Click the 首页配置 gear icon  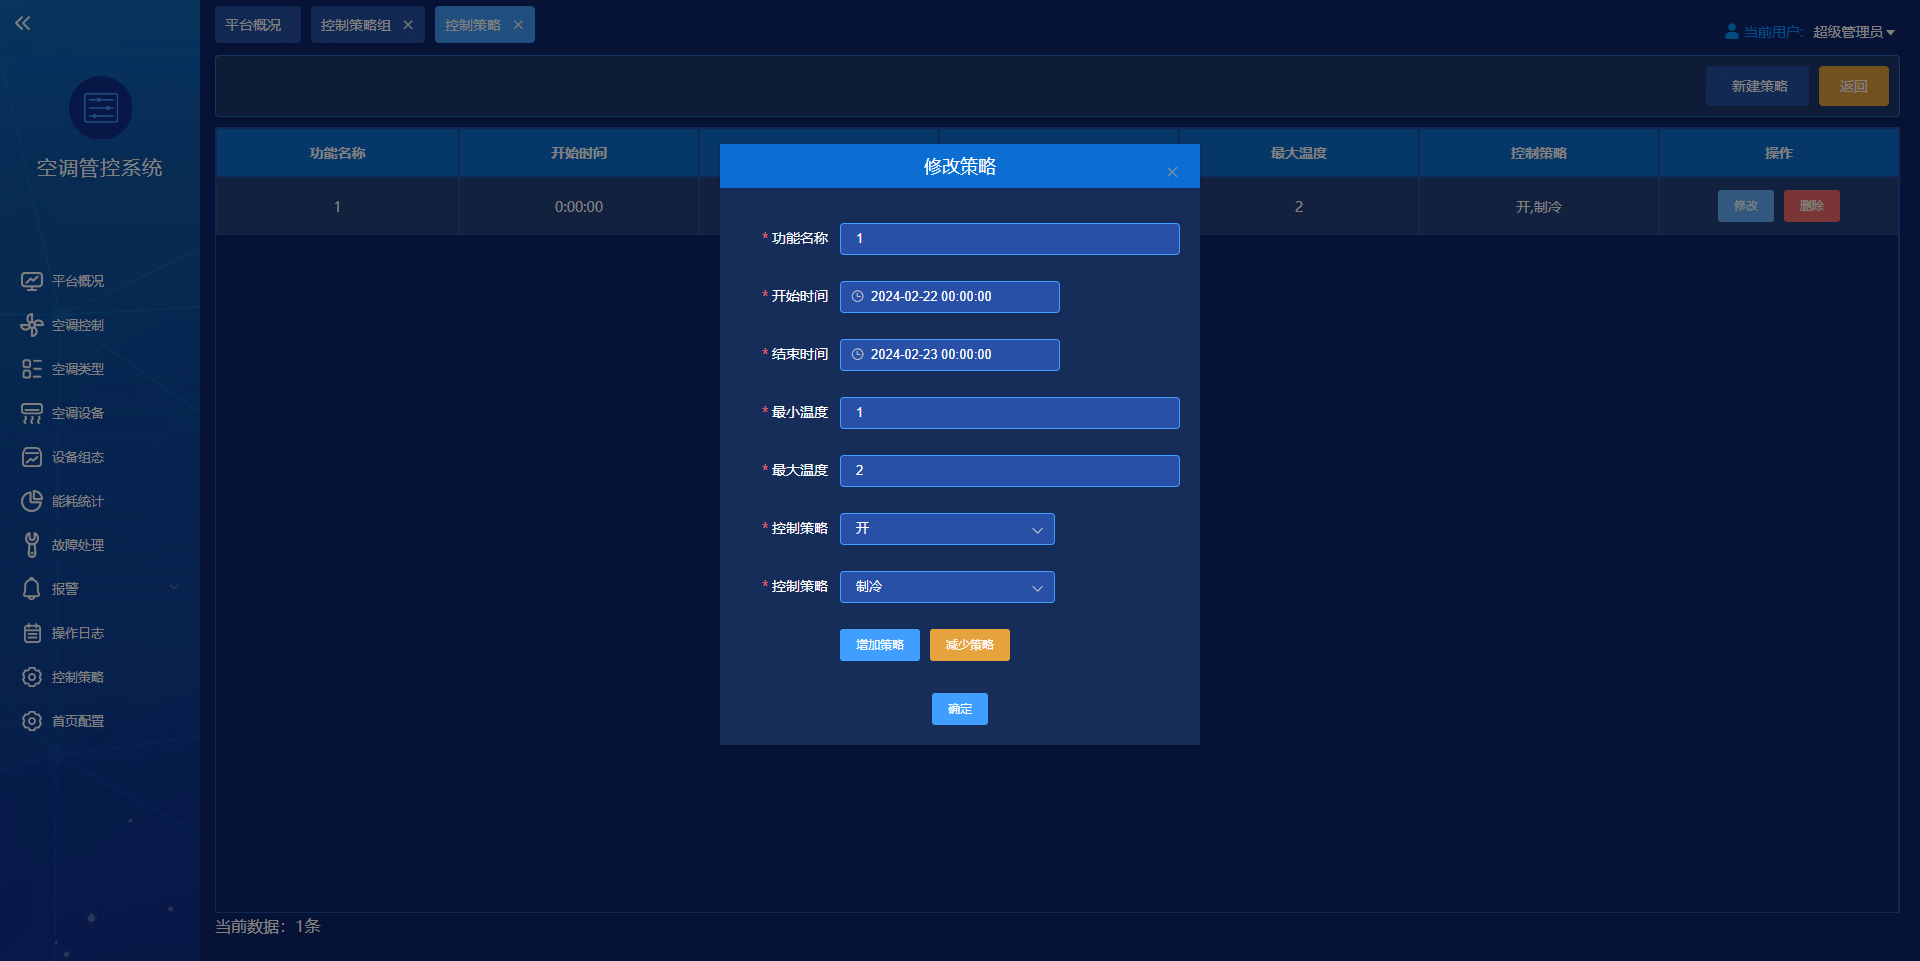pos(32,721)
